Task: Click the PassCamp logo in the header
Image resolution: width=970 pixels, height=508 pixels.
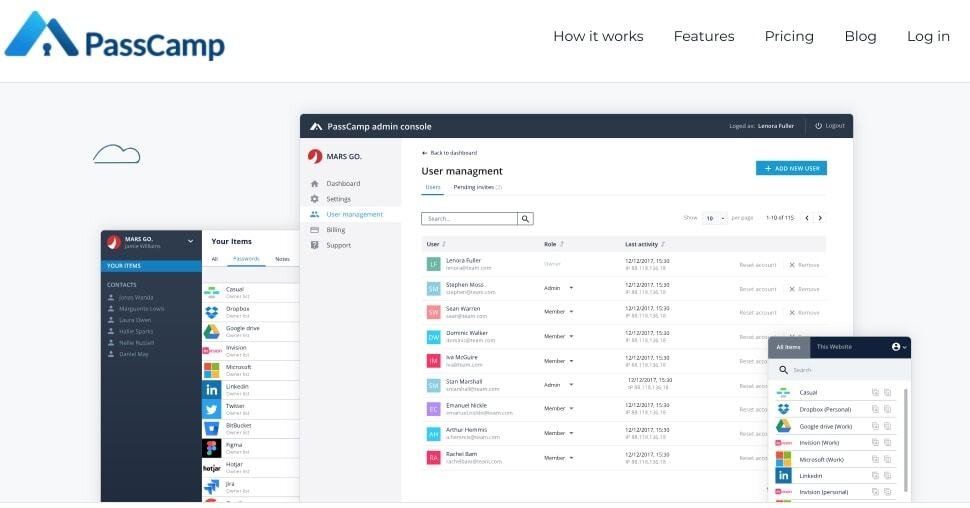Action: 114,36
